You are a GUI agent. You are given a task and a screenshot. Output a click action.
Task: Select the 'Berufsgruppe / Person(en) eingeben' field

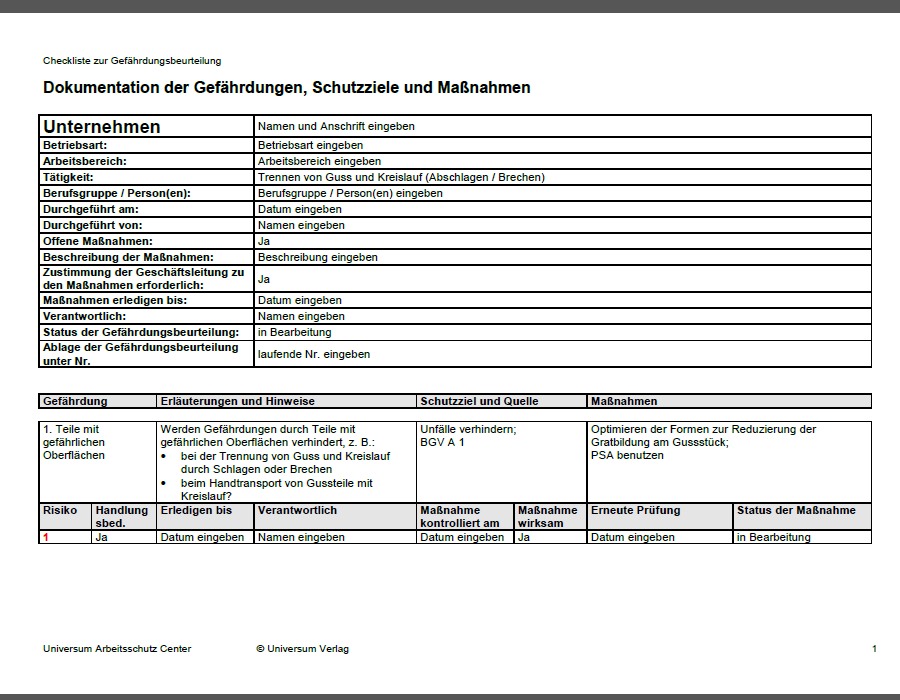[x=562, y=193]
